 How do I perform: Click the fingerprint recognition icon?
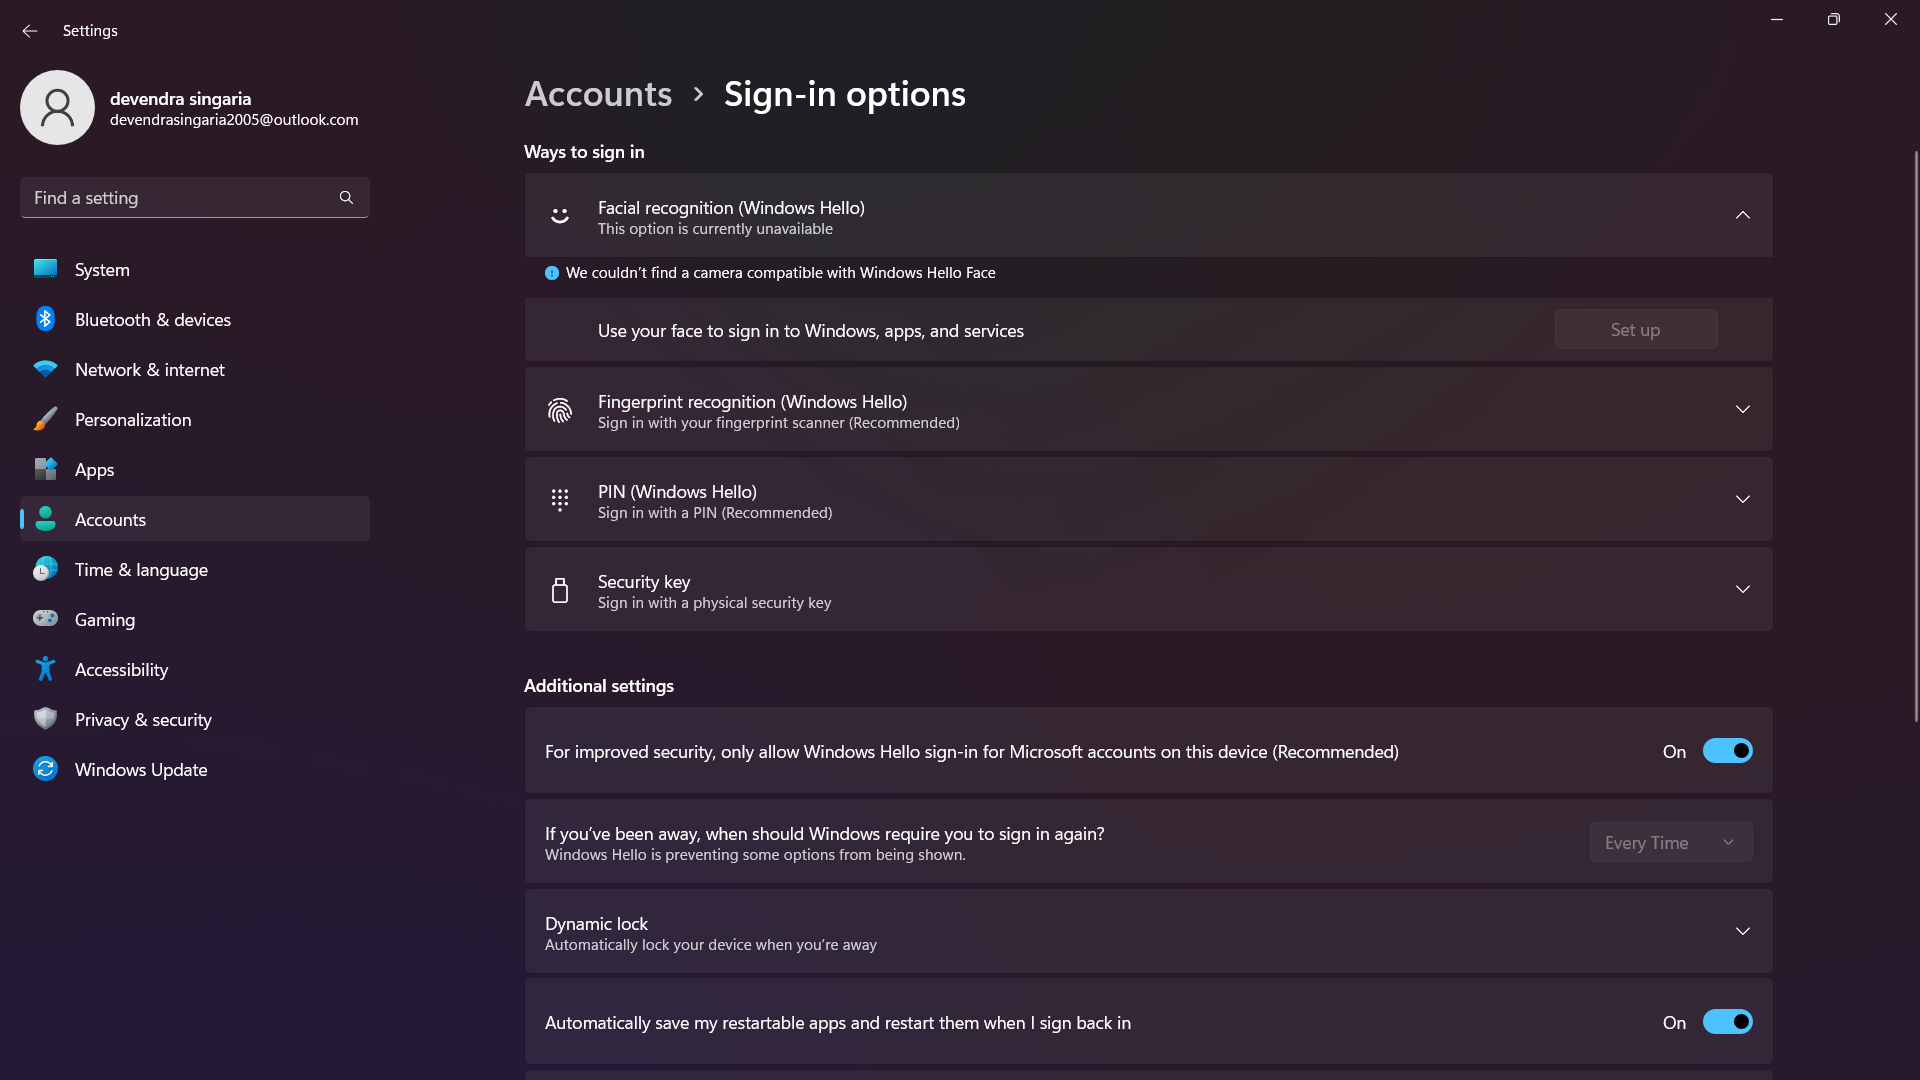click(560, 410)
